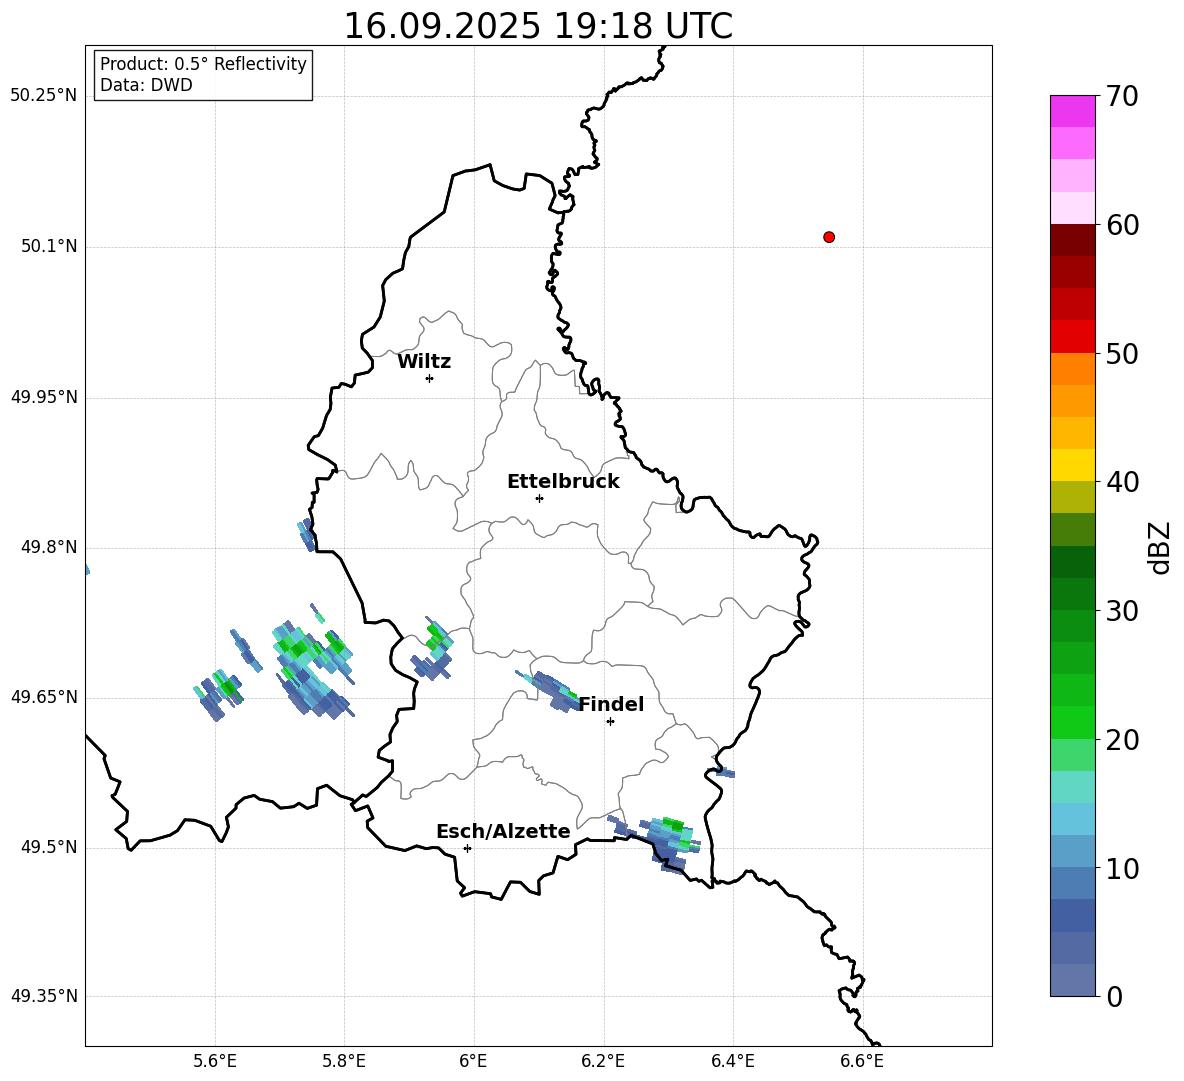Viewport: 1184px width, 1081px height.
Task: Click the Wiltz city label
Action: (x=424, y=362)
